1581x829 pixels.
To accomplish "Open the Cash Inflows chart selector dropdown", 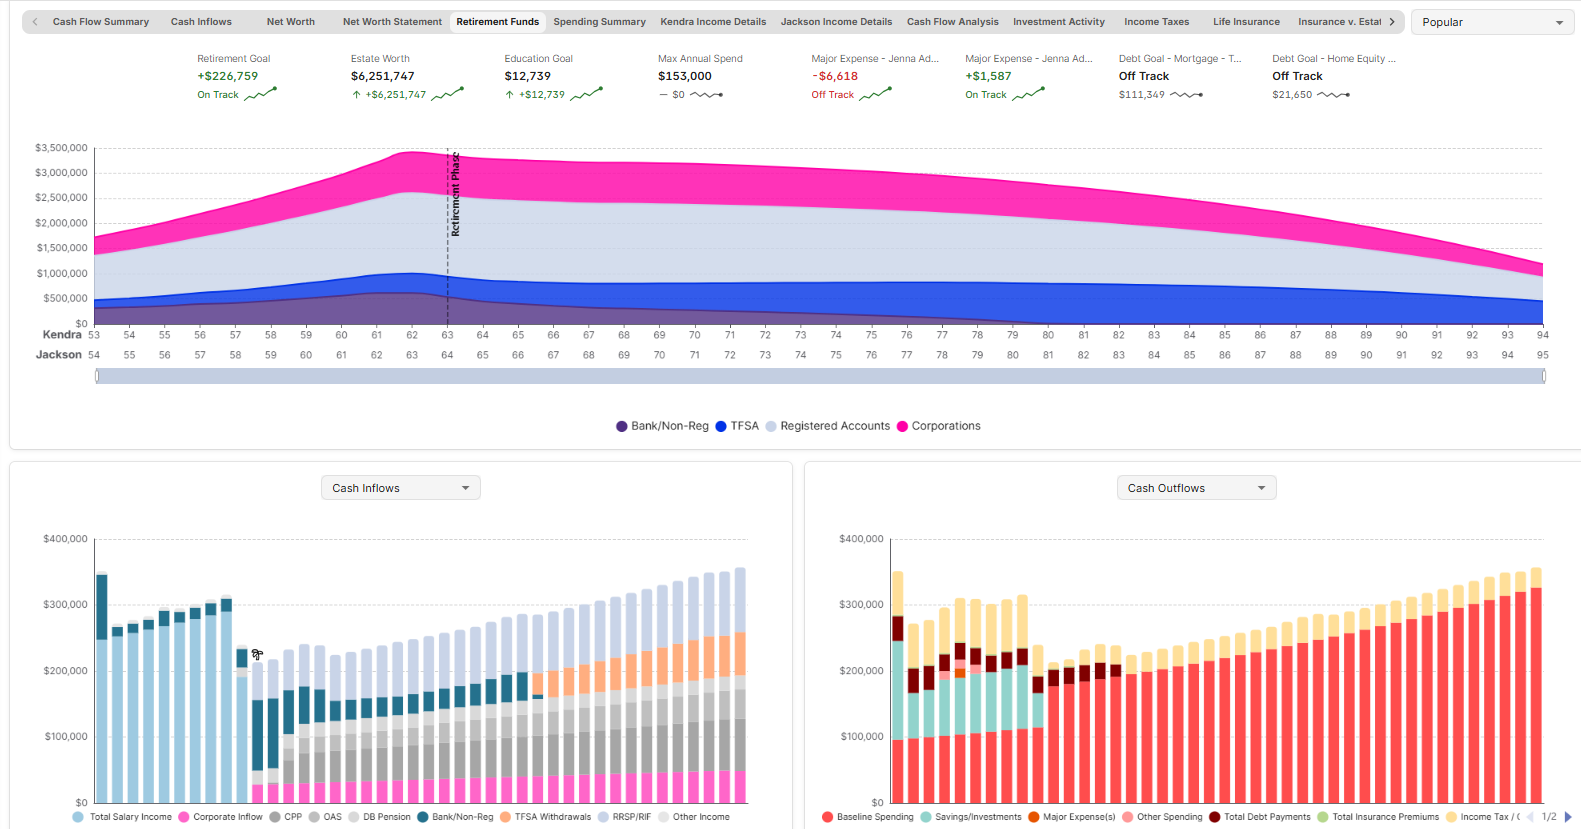I will (x=400, y=488).
